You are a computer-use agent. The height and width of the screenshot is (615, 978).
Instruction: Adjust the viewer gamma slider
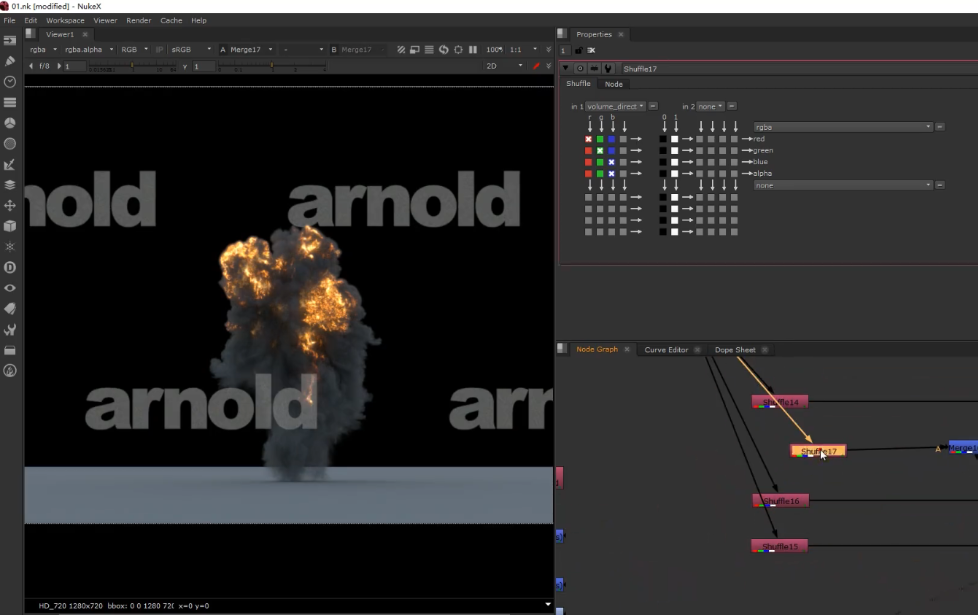(x=271, y=65)
